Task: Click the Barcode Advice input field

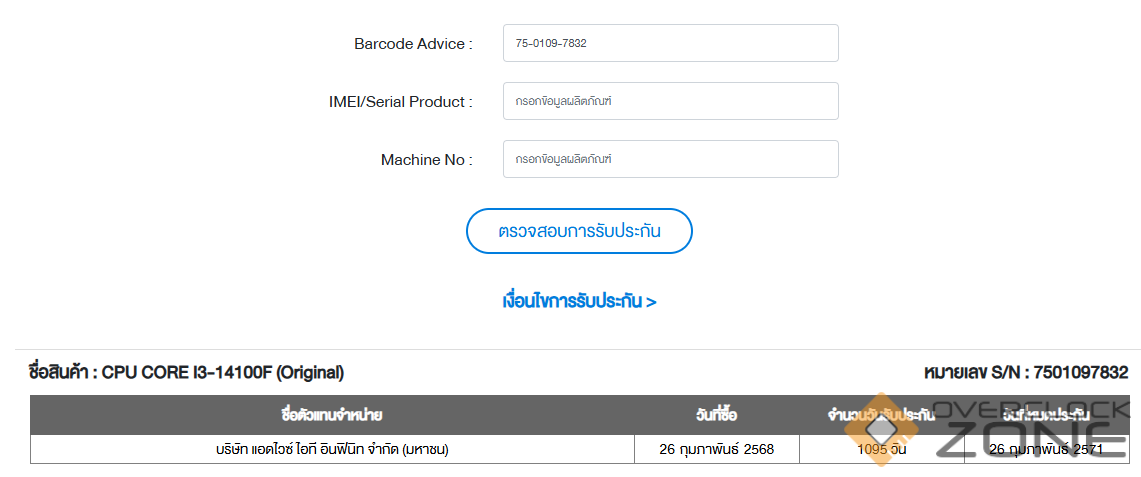Action: [x=670, y=43]
